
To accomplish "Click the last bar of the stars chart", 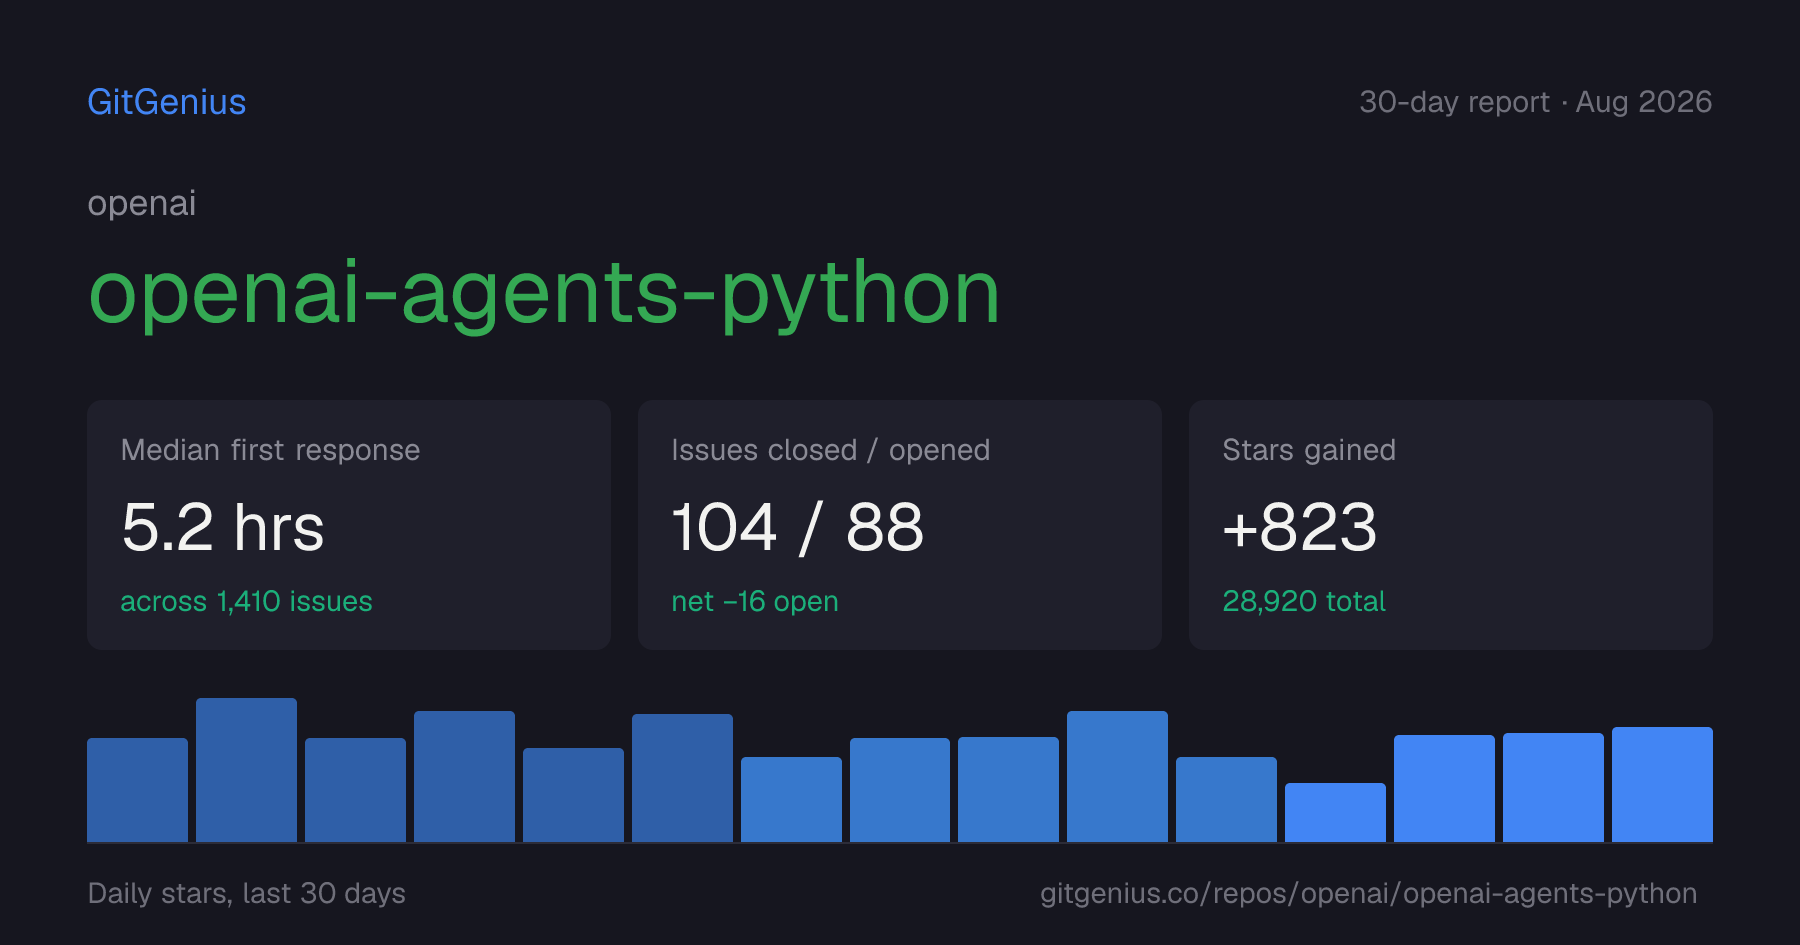I will pyautogui.click(x=1662, y=784).
